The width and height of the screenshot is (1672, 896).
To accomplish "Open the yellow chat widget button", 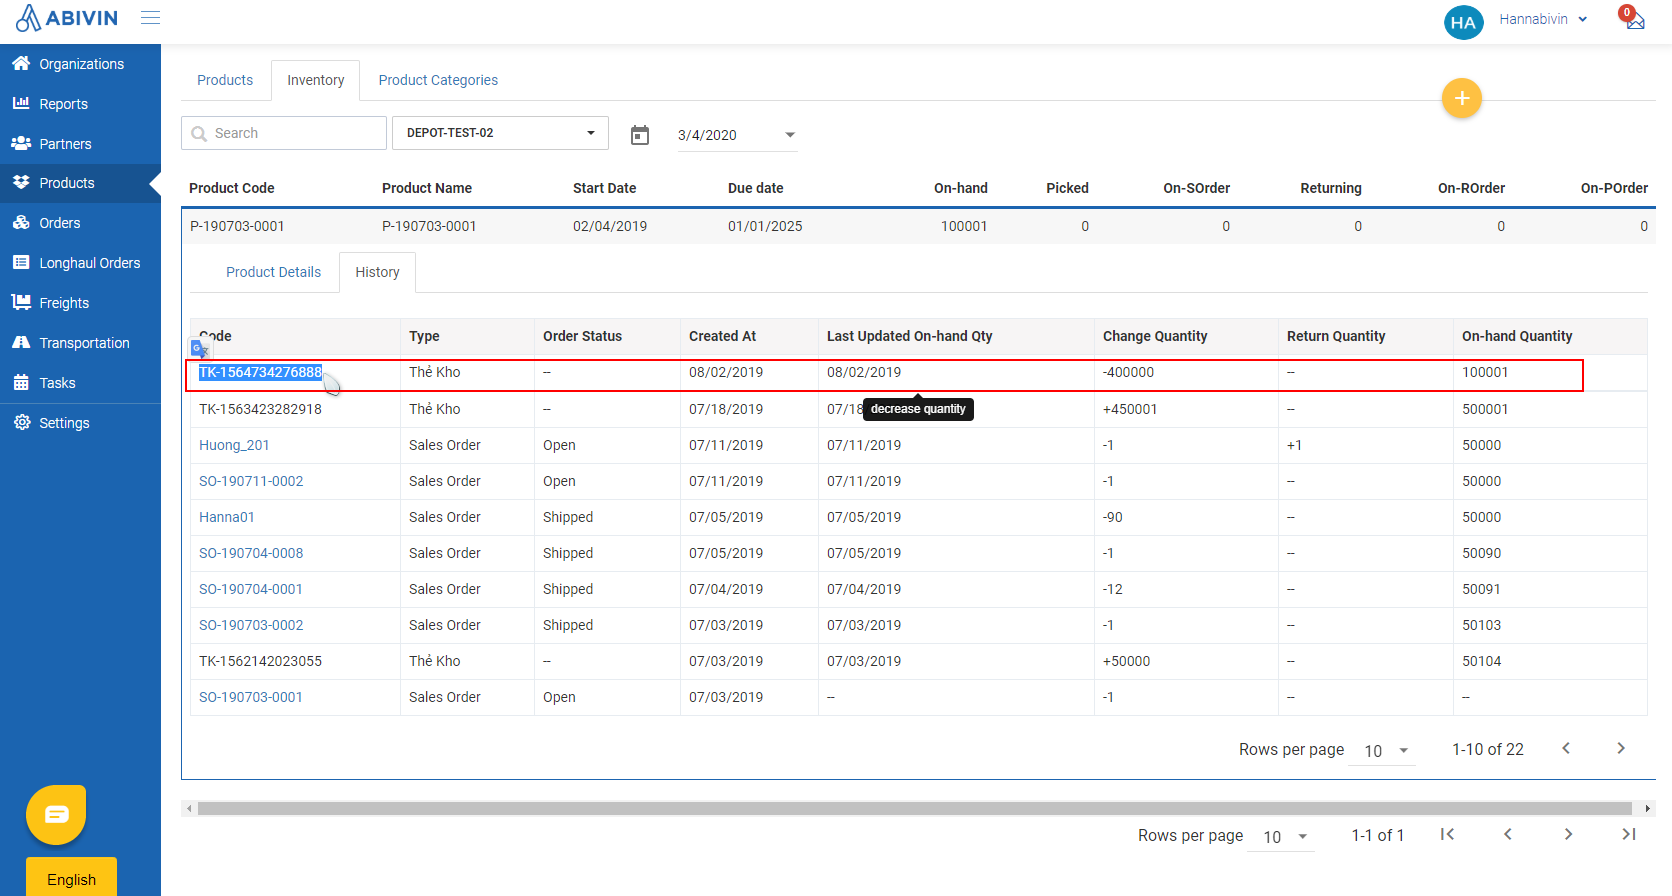I will point(56,814).
